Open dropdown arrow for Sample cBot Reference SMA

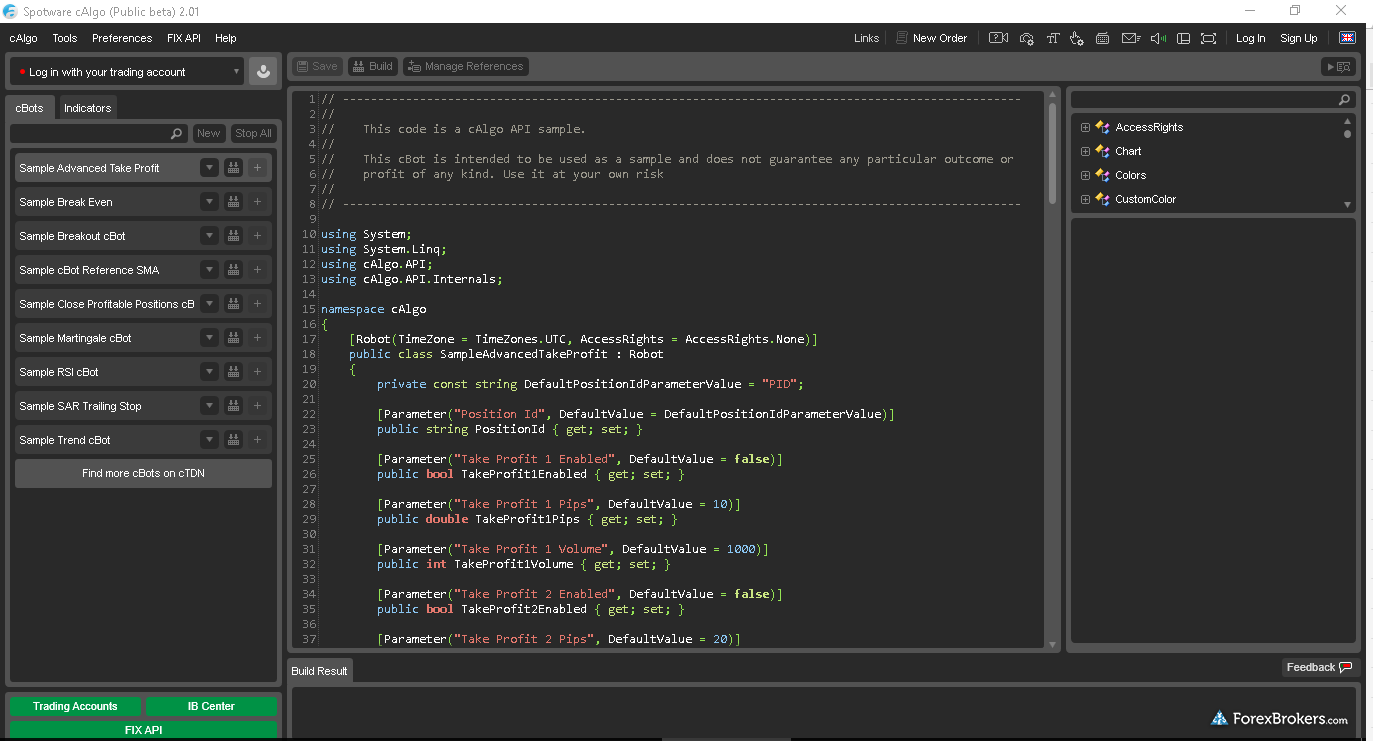tap(209, 270)
